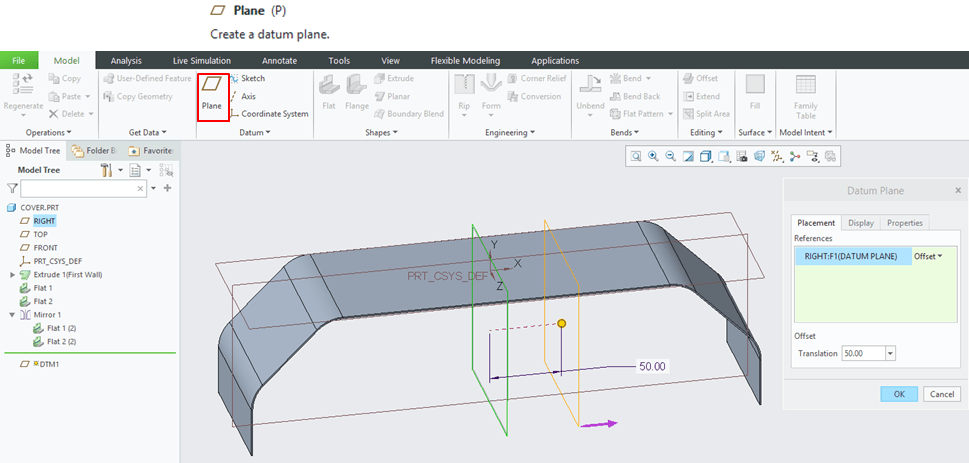The image size is (969, 463).
Task: Choose the Axis datum tool
Action: pyautogui.click(x=248, y=96)
